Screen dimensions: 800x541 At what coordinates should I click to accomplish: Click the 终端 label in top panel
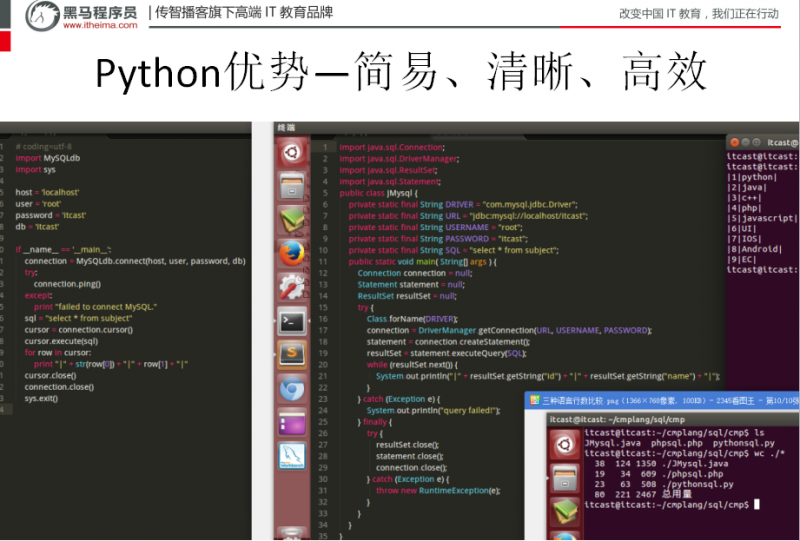click(286, 128)
